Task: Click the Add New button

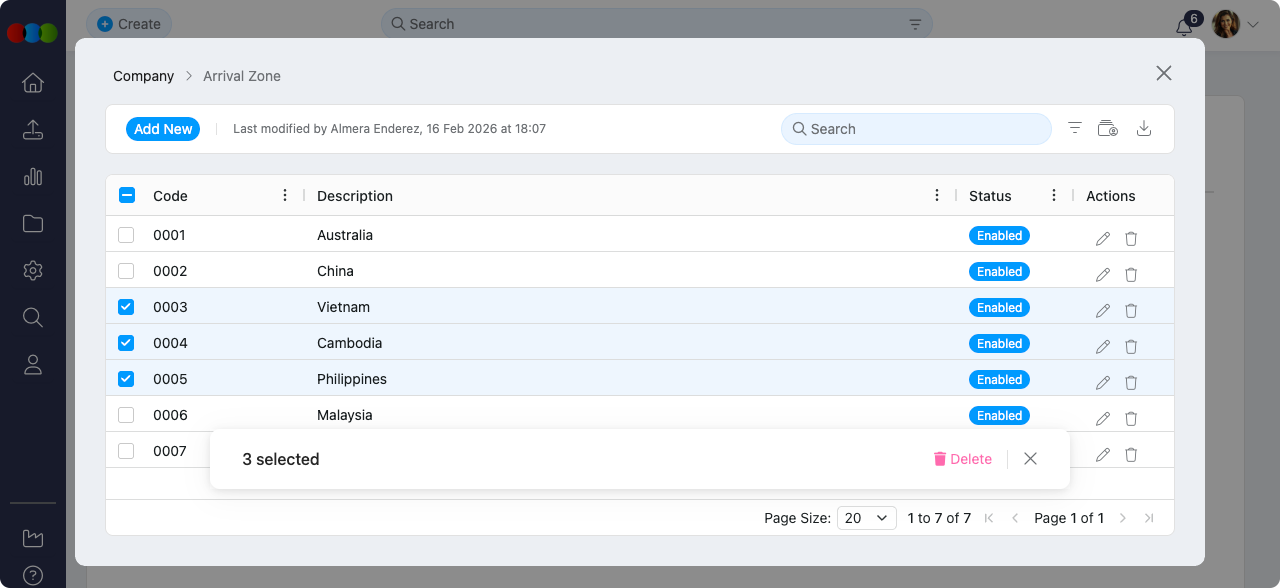Action: (163, 129)
